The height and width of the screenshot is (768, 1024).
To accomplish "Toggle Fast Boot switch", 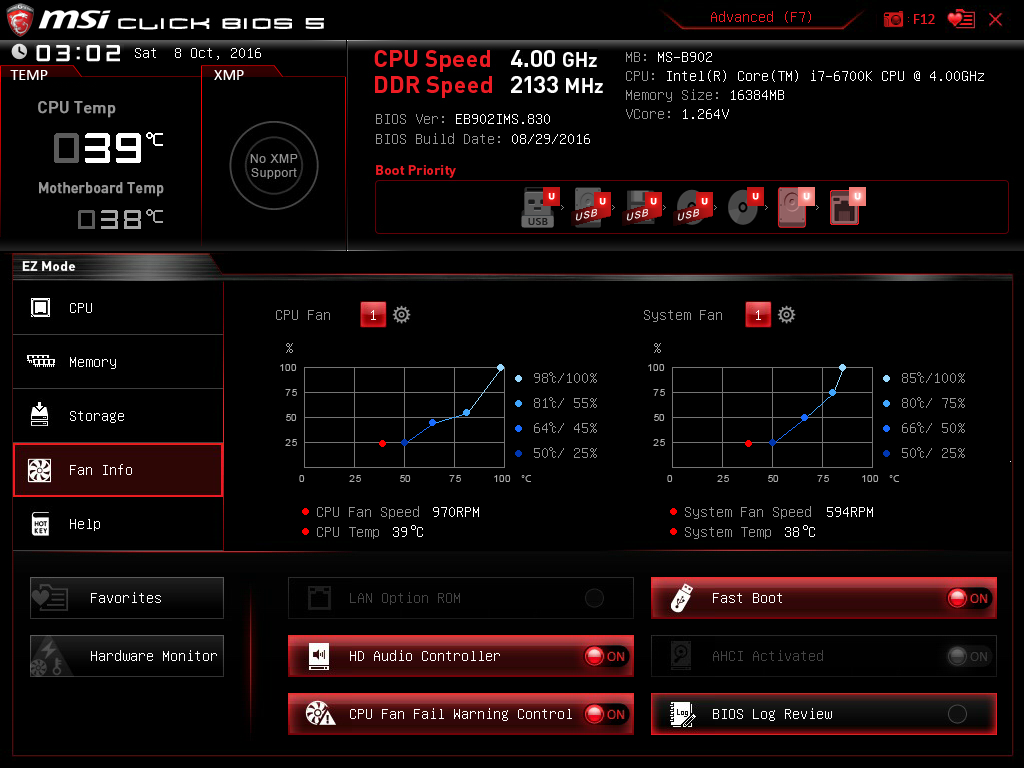I will tap(969, 598).
